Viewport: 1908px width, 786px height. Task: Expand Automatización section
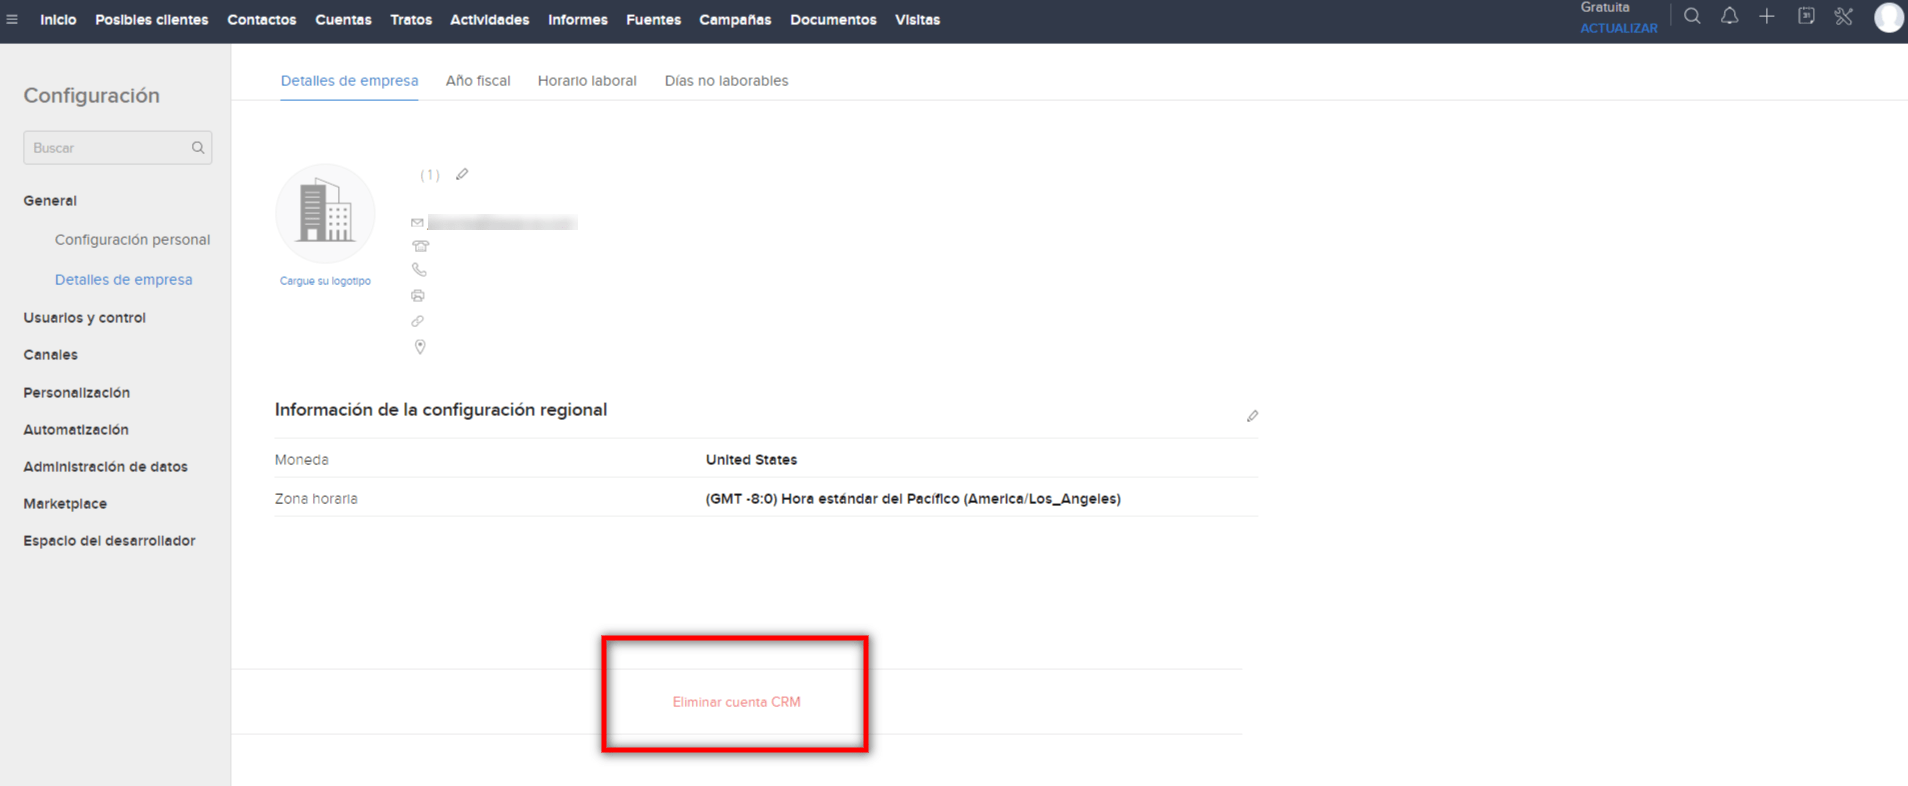pyautogui.click(x=76, y=430)
